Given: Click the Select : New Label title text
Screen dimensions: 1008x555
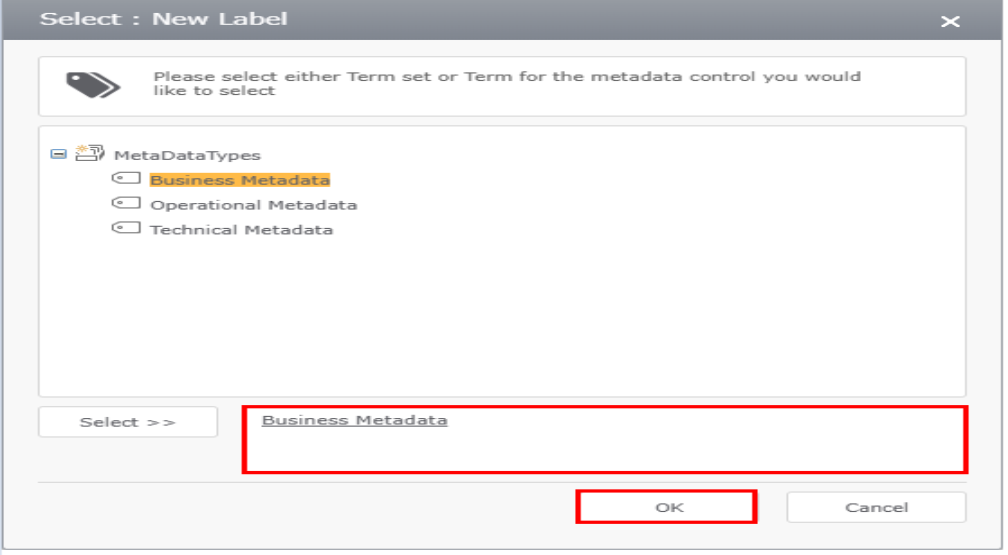Looking at the screenshot, I should point(163,19).
